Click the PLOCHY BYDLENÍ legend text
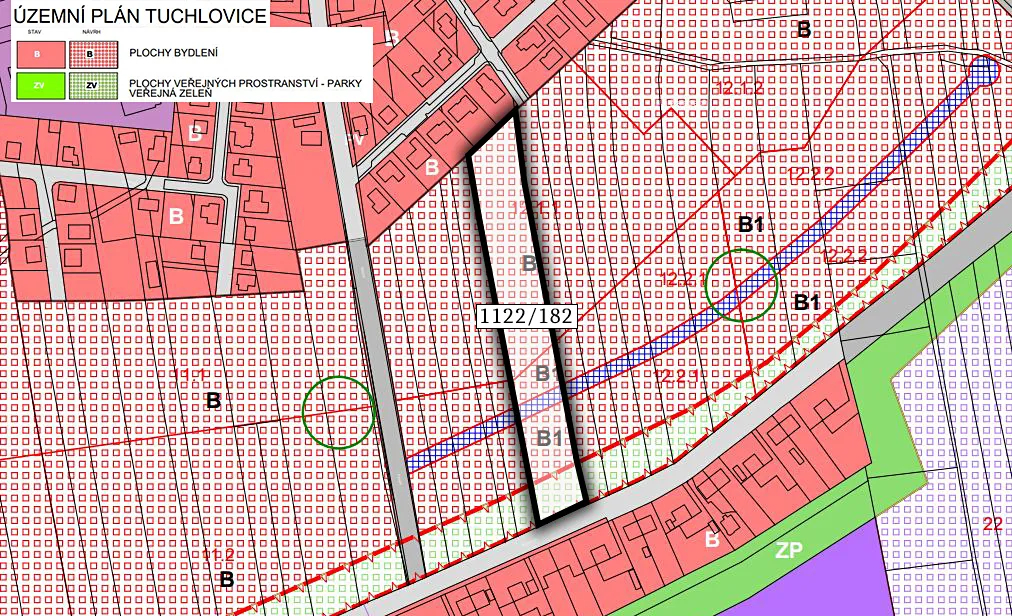The image size is (1012, 616). point(174,51)
